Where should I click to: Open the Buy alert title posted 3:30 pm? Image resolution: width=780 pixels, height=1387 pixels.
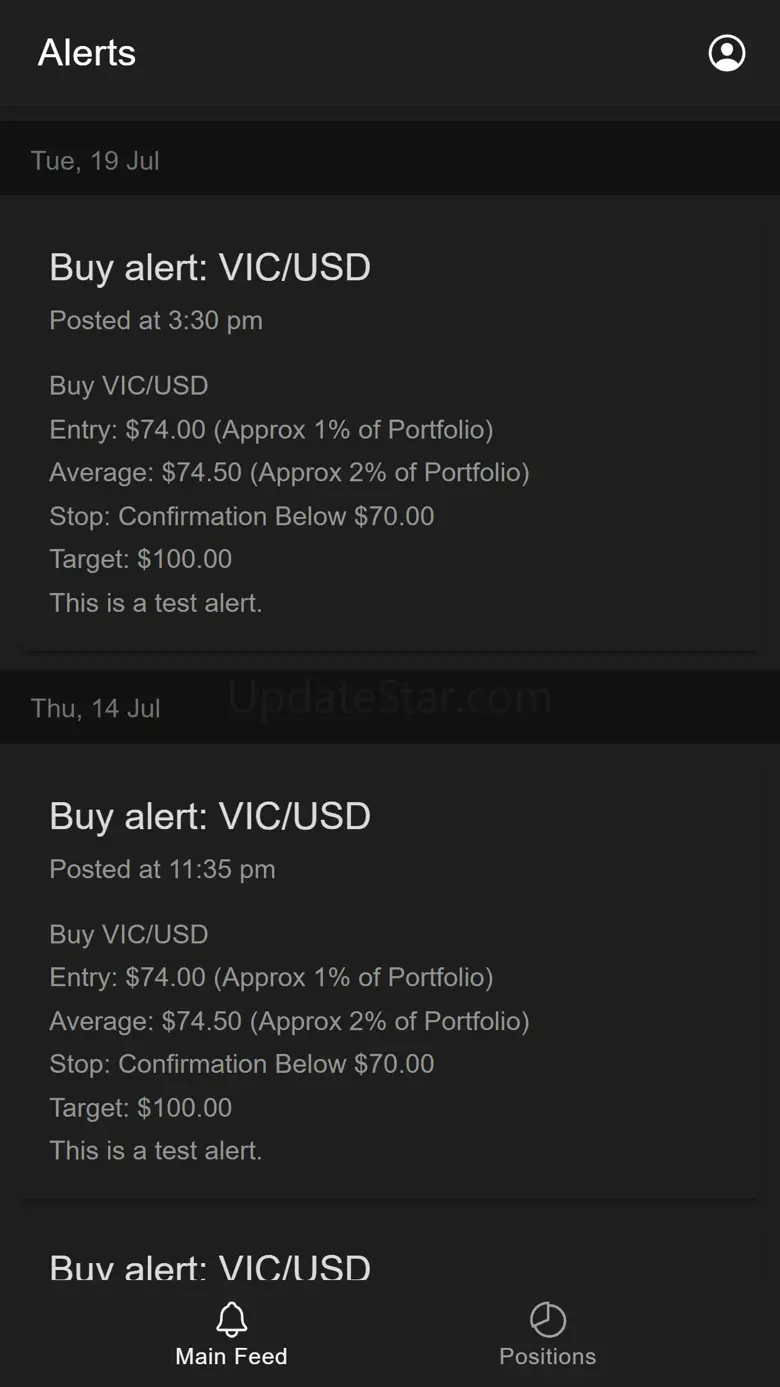click(210, 268)
